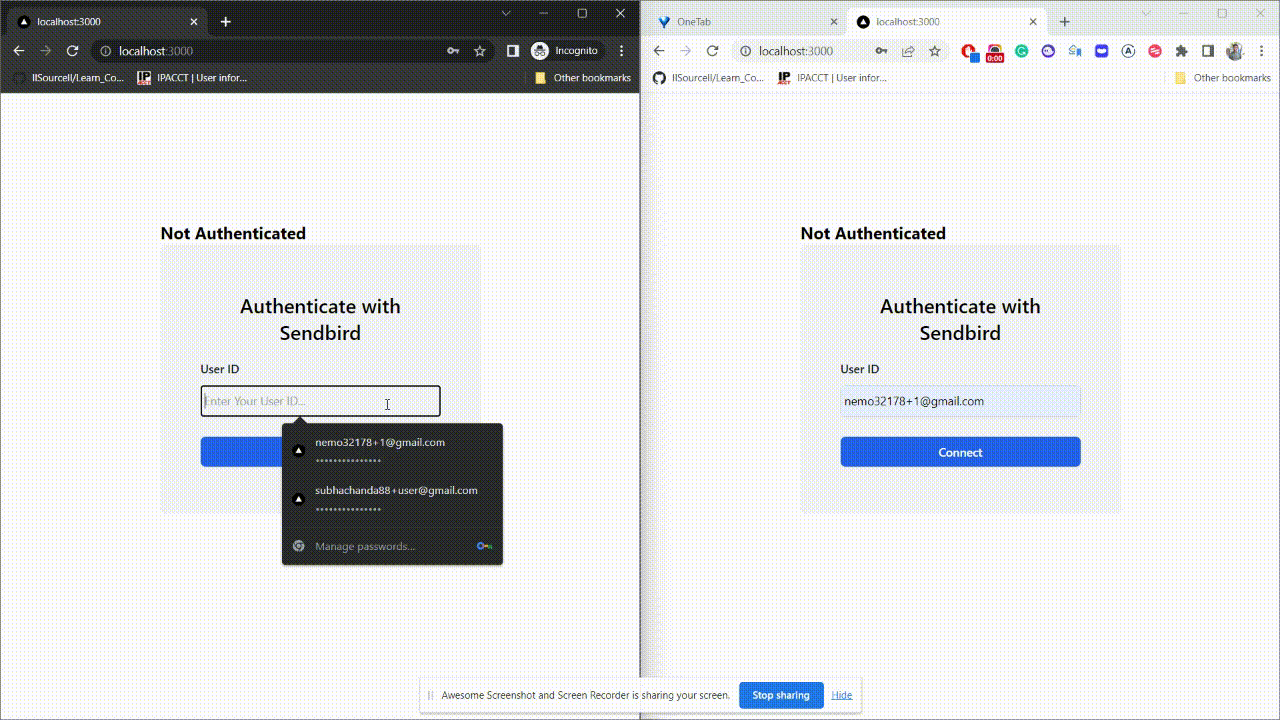1280x720 pixels.
Task: Click the empty User ID input field
Action: point(320,400)
